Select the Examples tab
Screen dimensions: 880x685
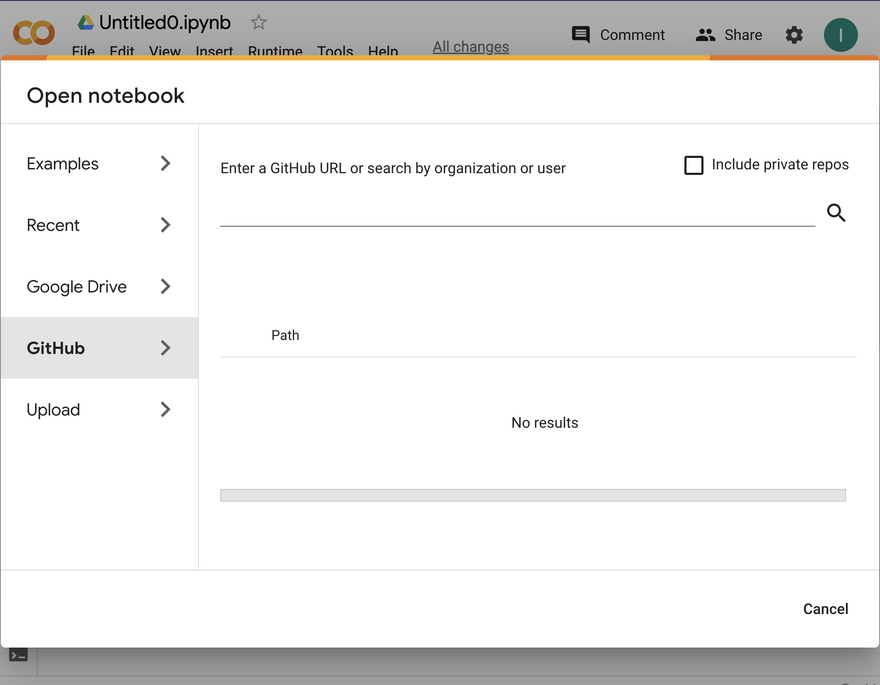[99, 163]
